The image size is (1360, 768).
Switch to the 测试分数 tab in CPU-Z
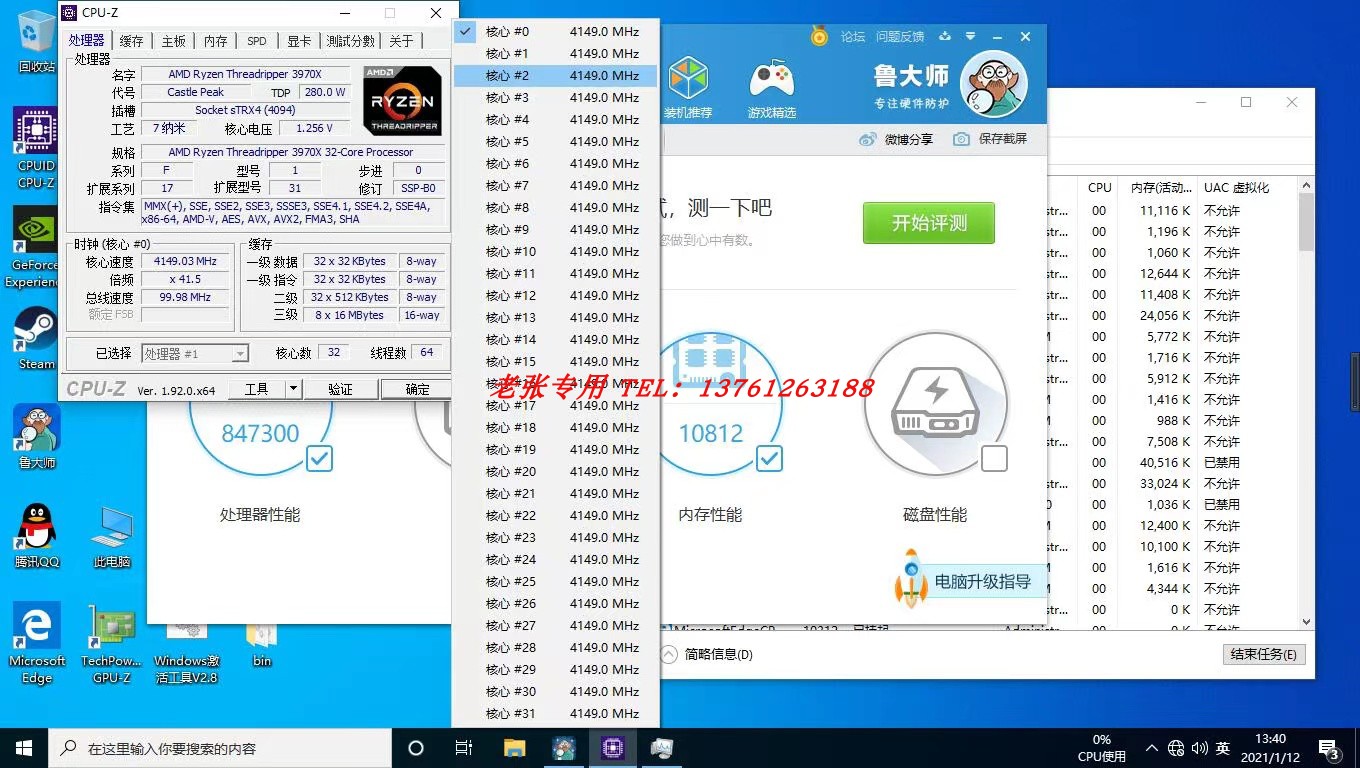350,41
